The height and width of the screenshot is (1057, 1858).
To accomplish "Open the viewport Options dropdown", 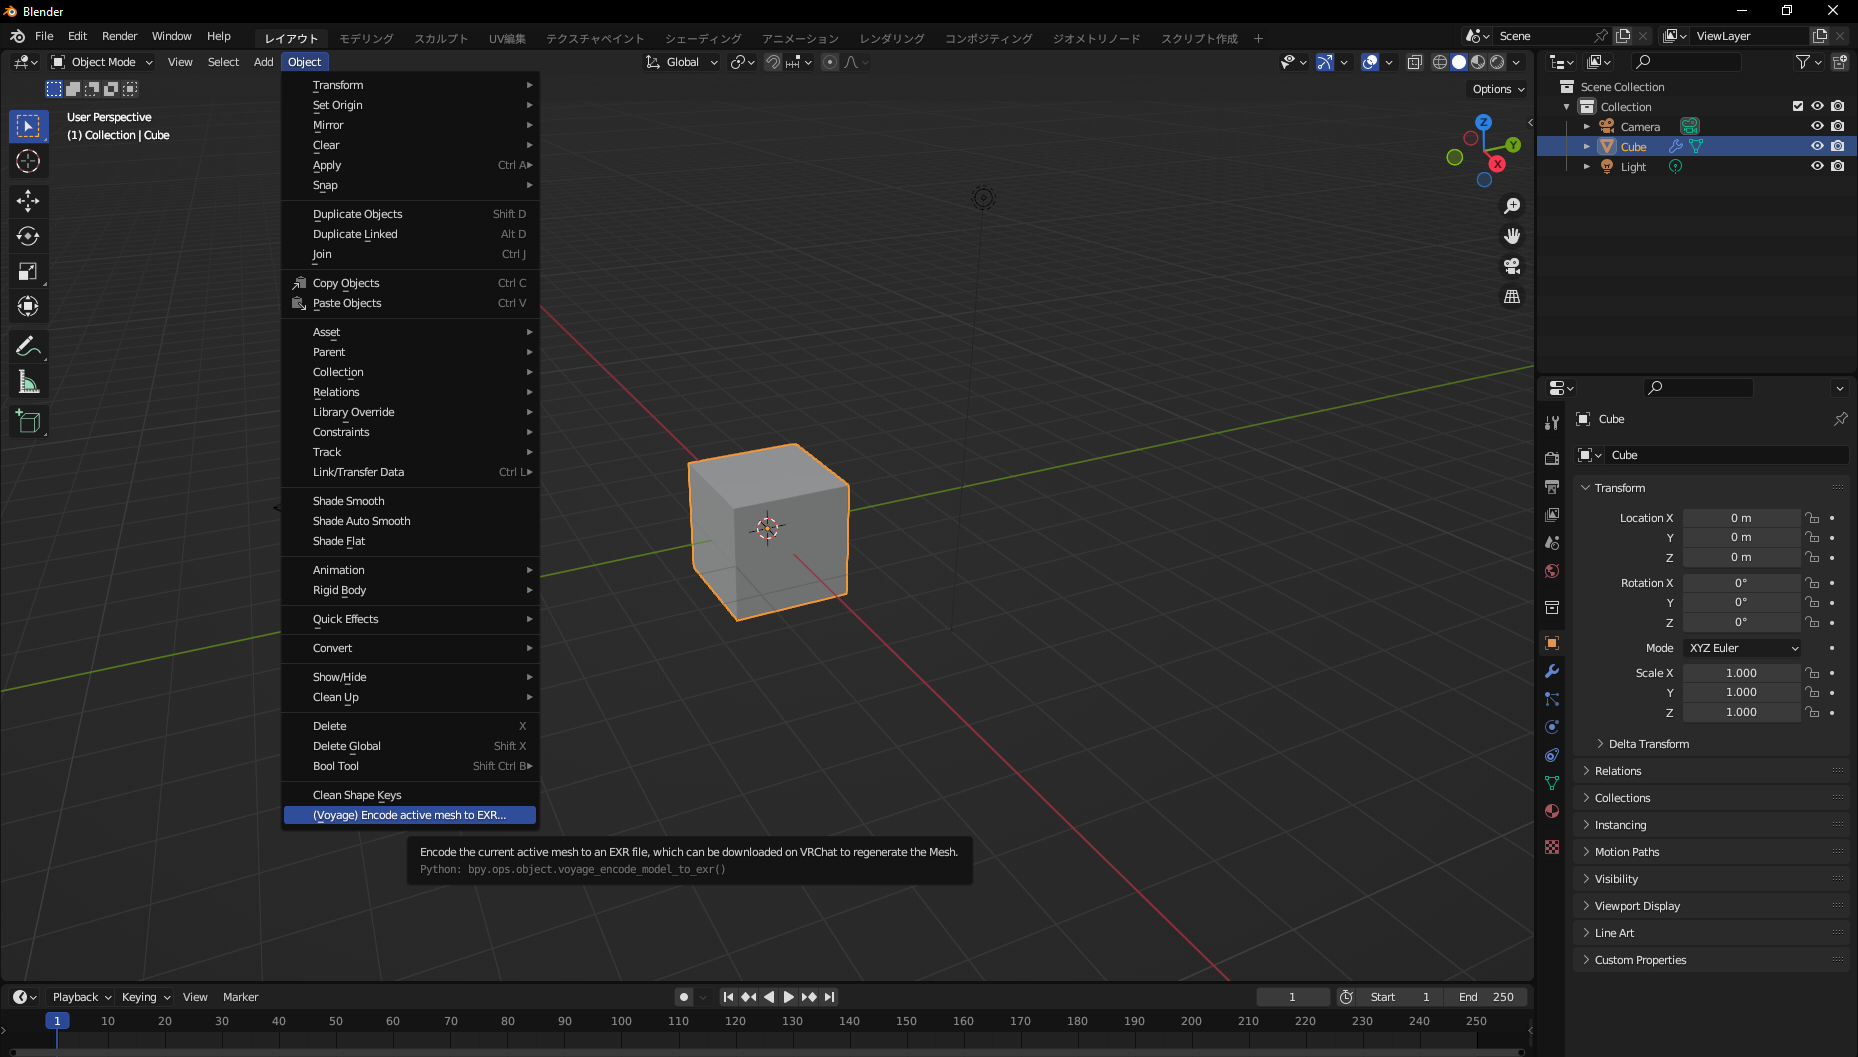I will click(x=1498, y=89).
